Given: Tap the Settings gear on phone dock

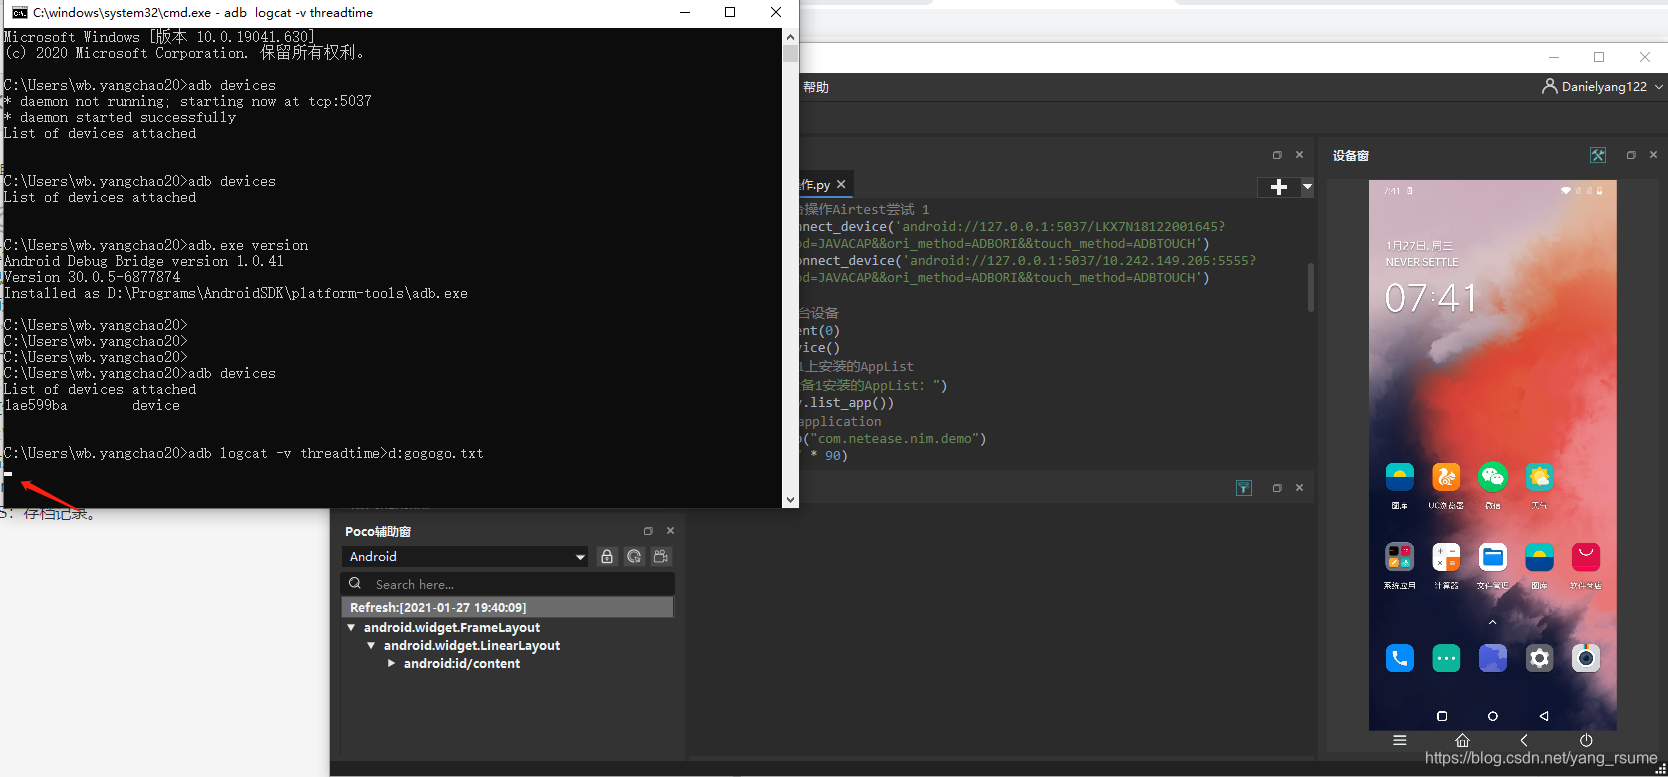Looking at the screenshot, I should pyautogui.click(x=1539, y=658).
